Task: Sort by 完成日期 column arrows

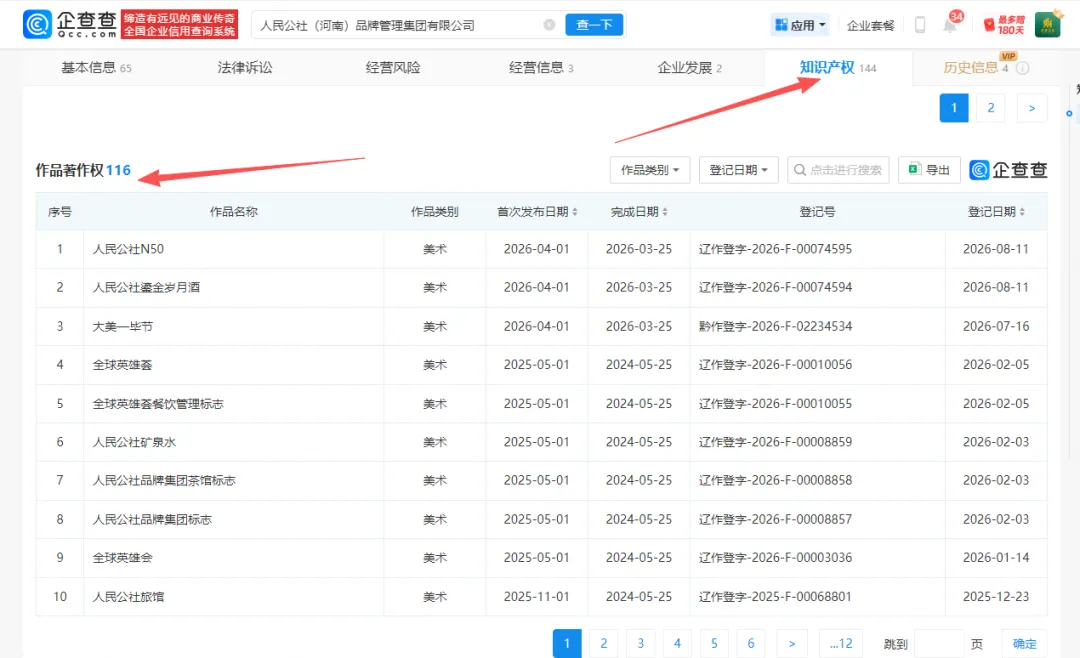Action: (x=665, y=212)
